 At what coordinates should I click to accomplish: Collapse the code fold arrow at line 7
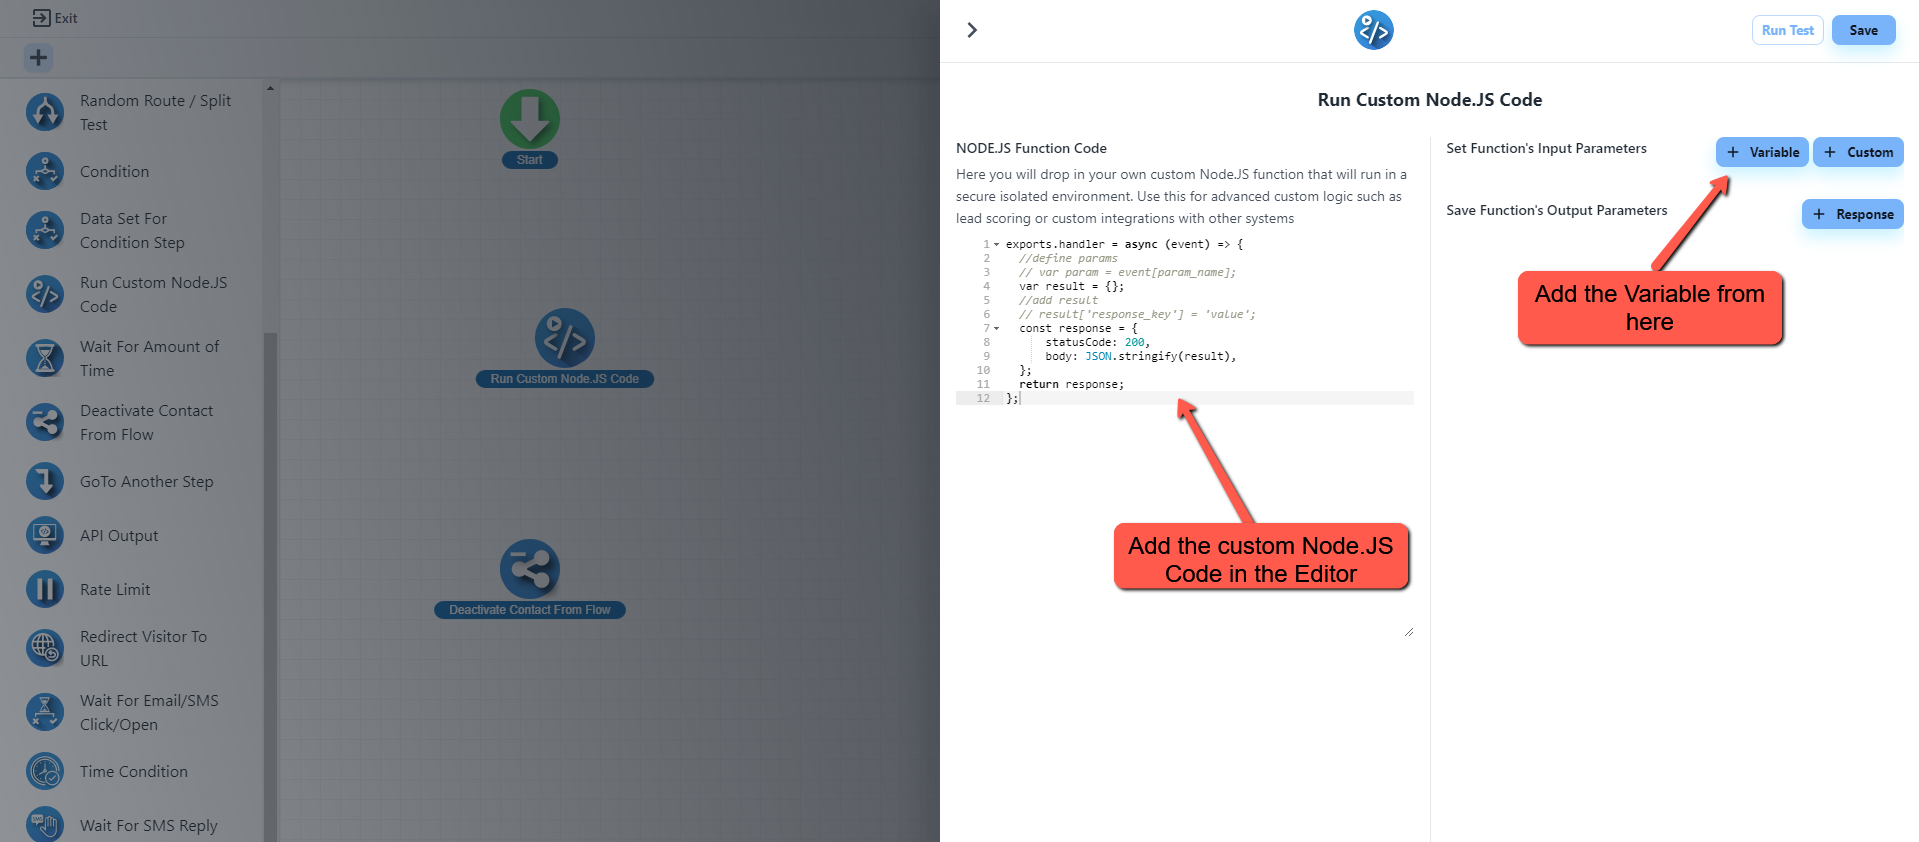click(x=996, y=328)
